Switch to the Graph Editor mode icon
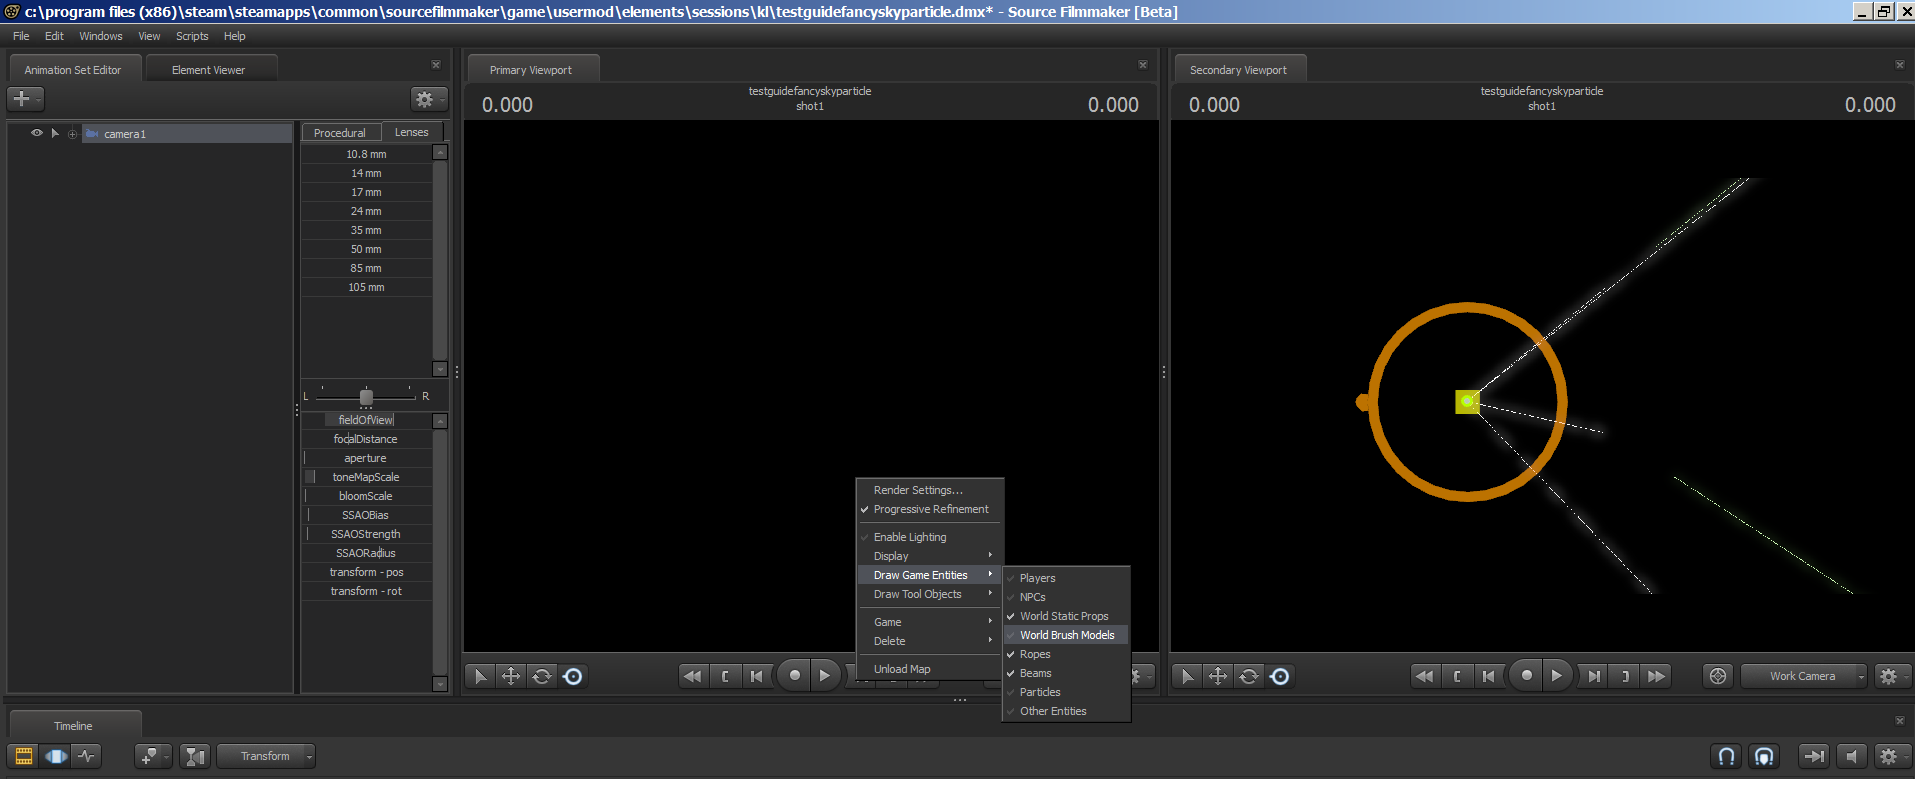Screen dimensions: 1915x812 [87, 757]
